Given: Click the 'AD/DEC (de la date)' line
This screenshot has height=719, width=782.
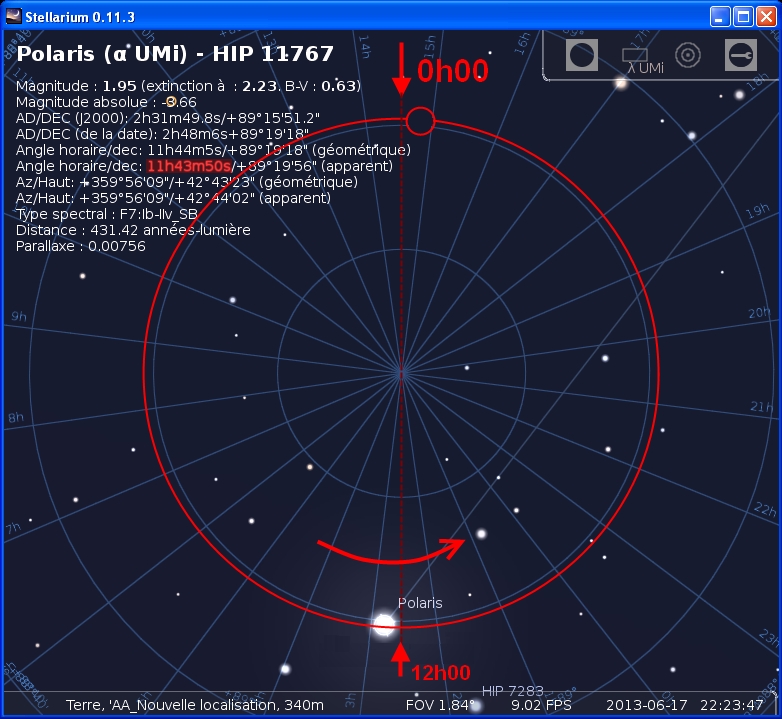Looking at the screenshot, I should tap(162, 134).
